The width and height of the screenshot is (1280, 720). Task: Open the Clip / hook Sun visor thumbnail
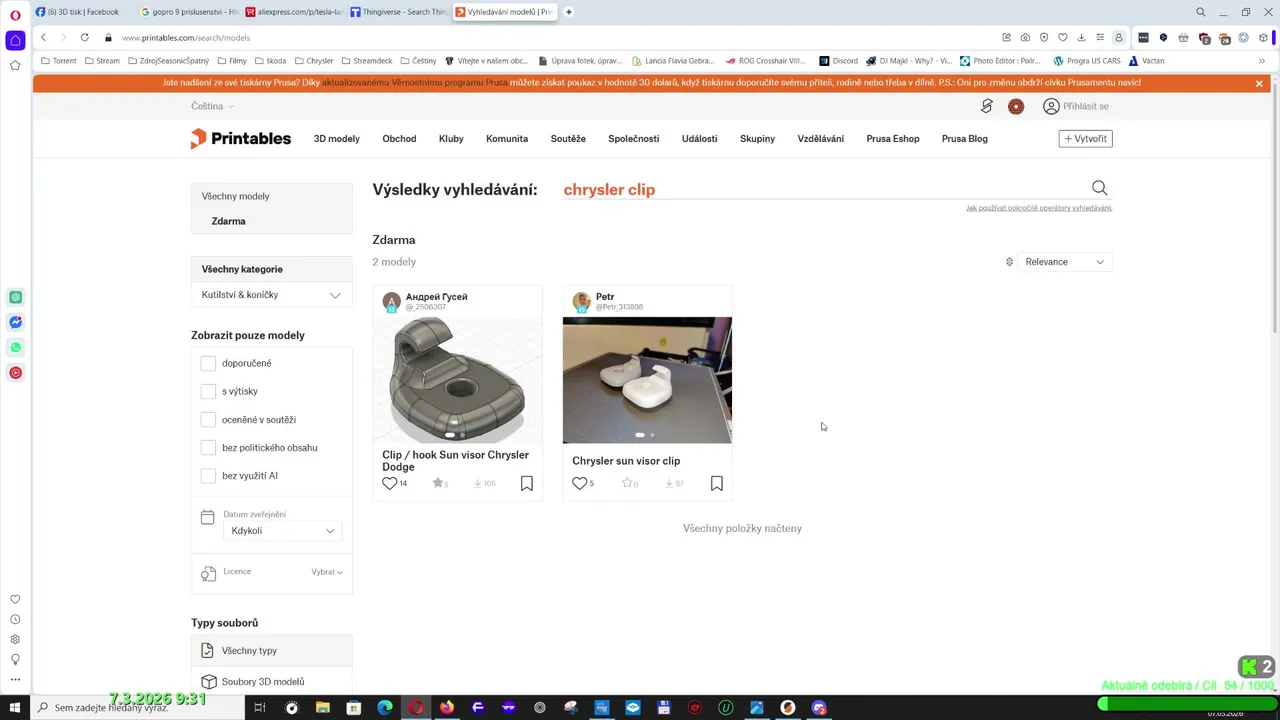coord(457,380)
